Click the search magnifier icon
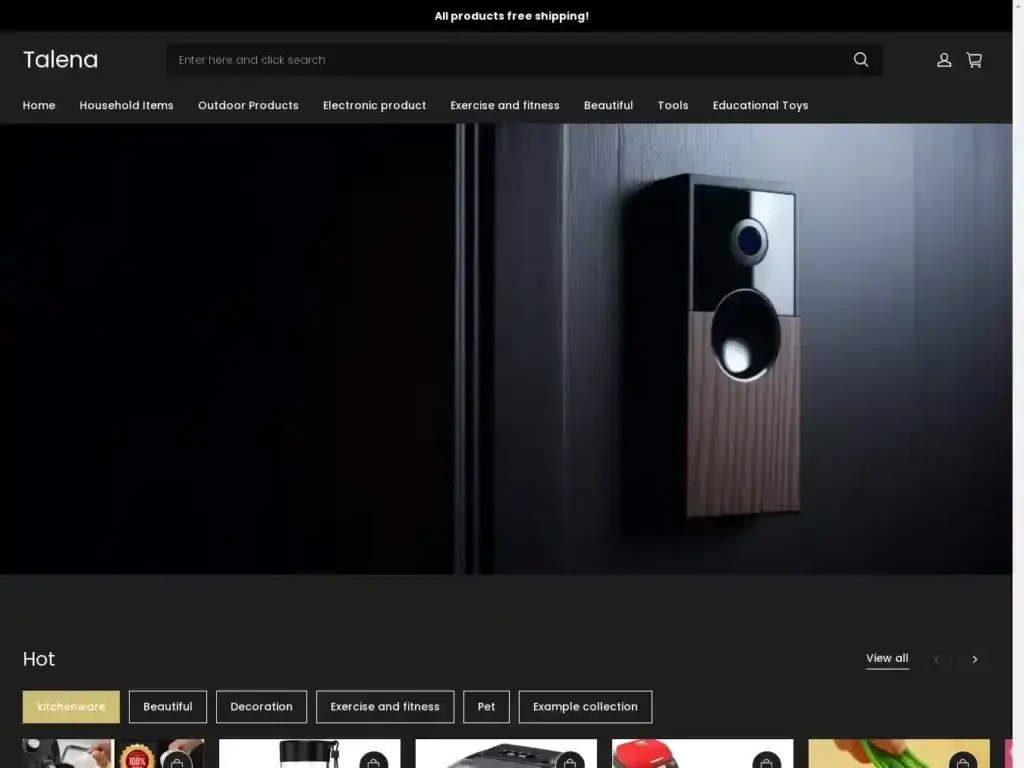Viewport: 1024px width, 768px height. coord(860,60)
